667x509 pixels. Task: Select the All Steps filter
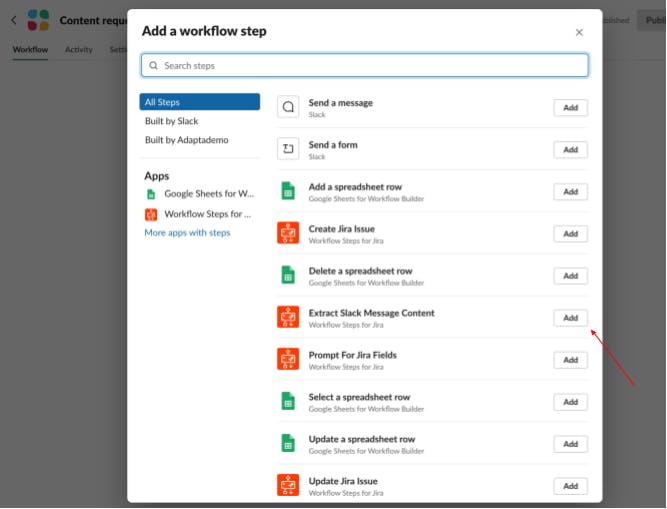pos(200,102)
